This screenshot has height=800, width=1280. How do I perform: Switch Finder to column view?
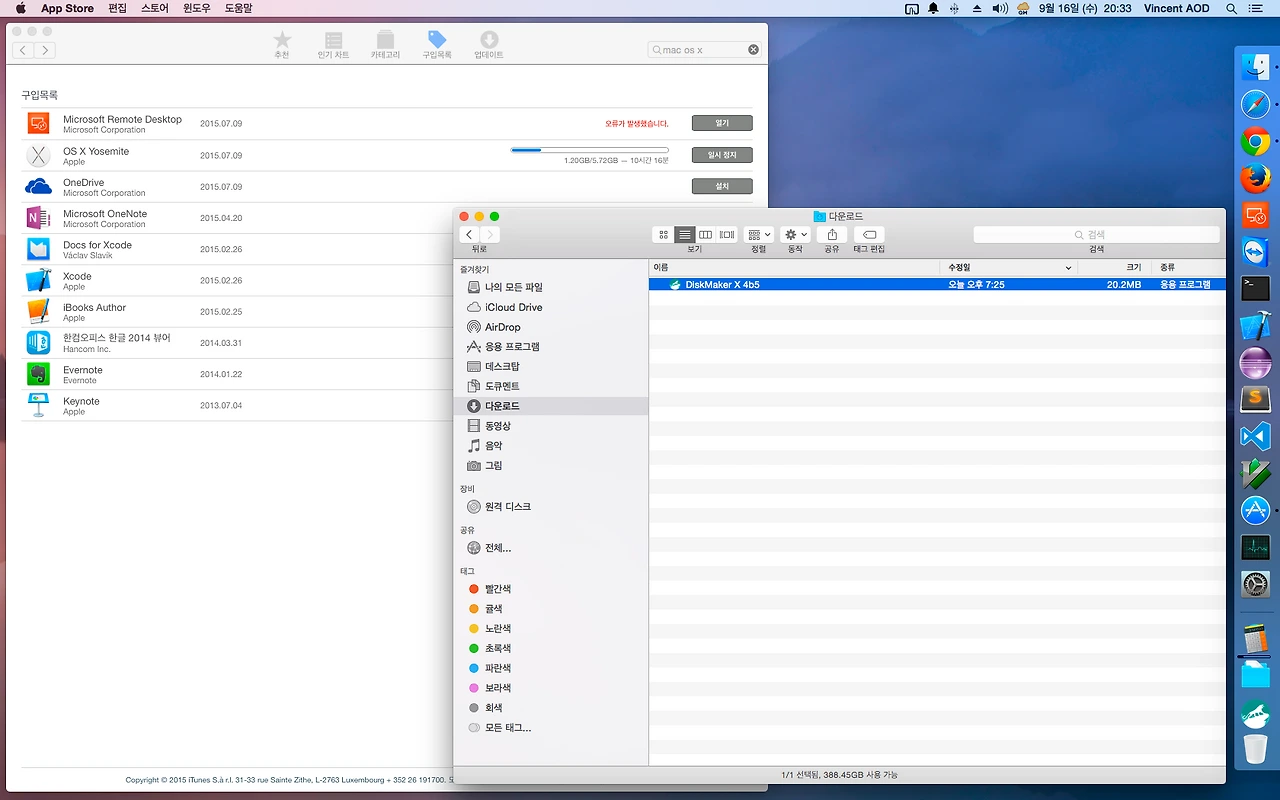tap(707, 234)
